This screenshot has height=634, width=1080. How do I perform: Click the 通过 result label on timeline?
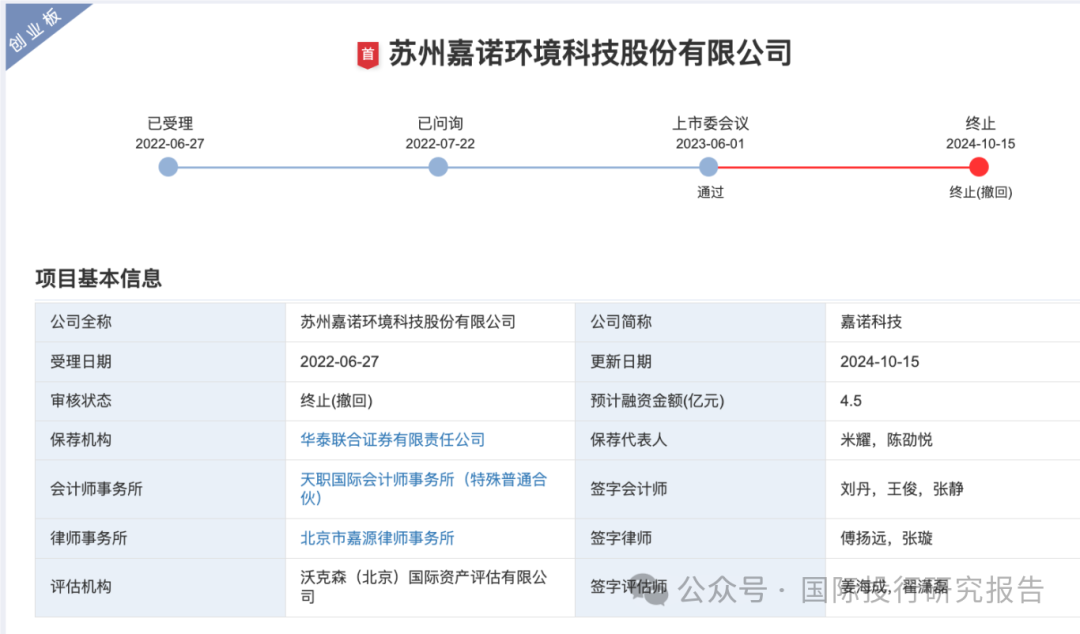click(710, 192)
